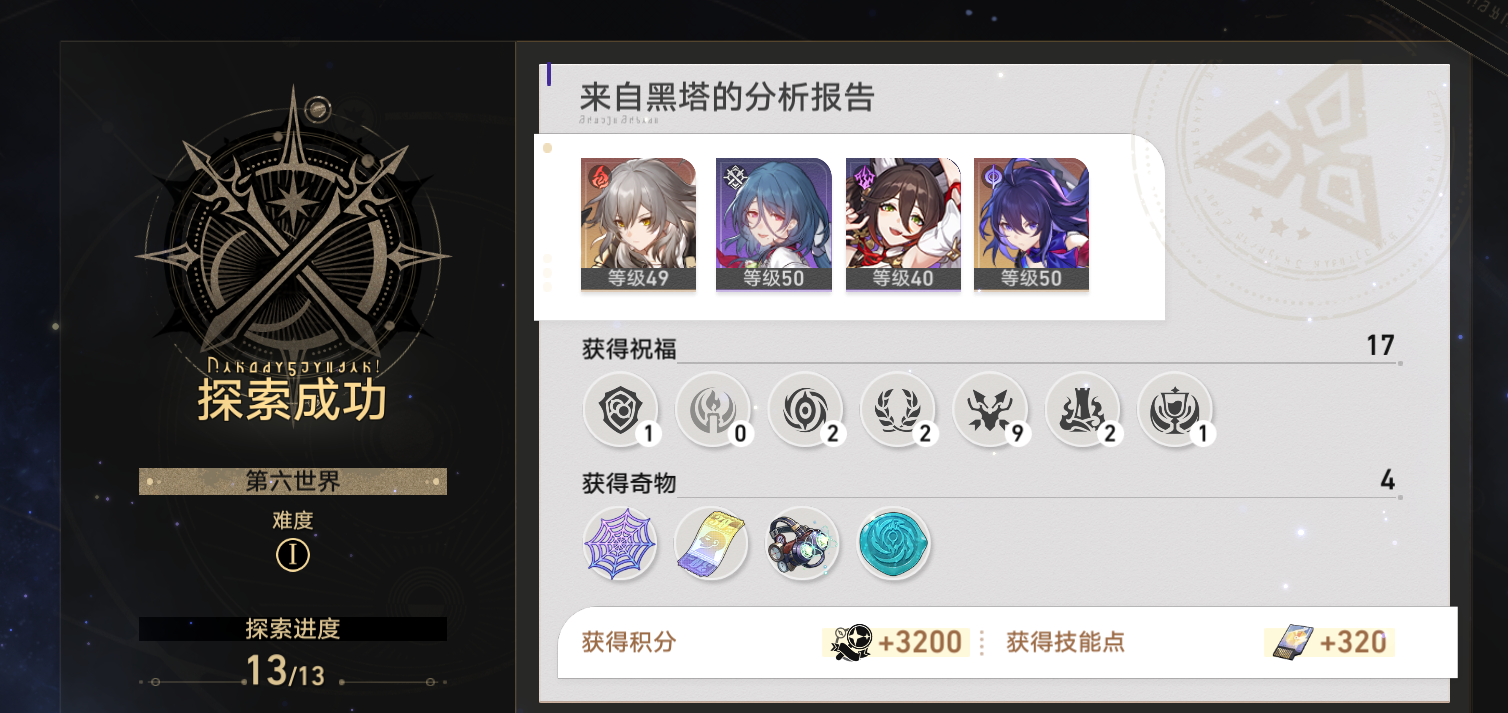Click the Destruction blessing icon showing 2
Image resolution: width=1508 pixels, height=713 pixels.
pos(1082,409)
